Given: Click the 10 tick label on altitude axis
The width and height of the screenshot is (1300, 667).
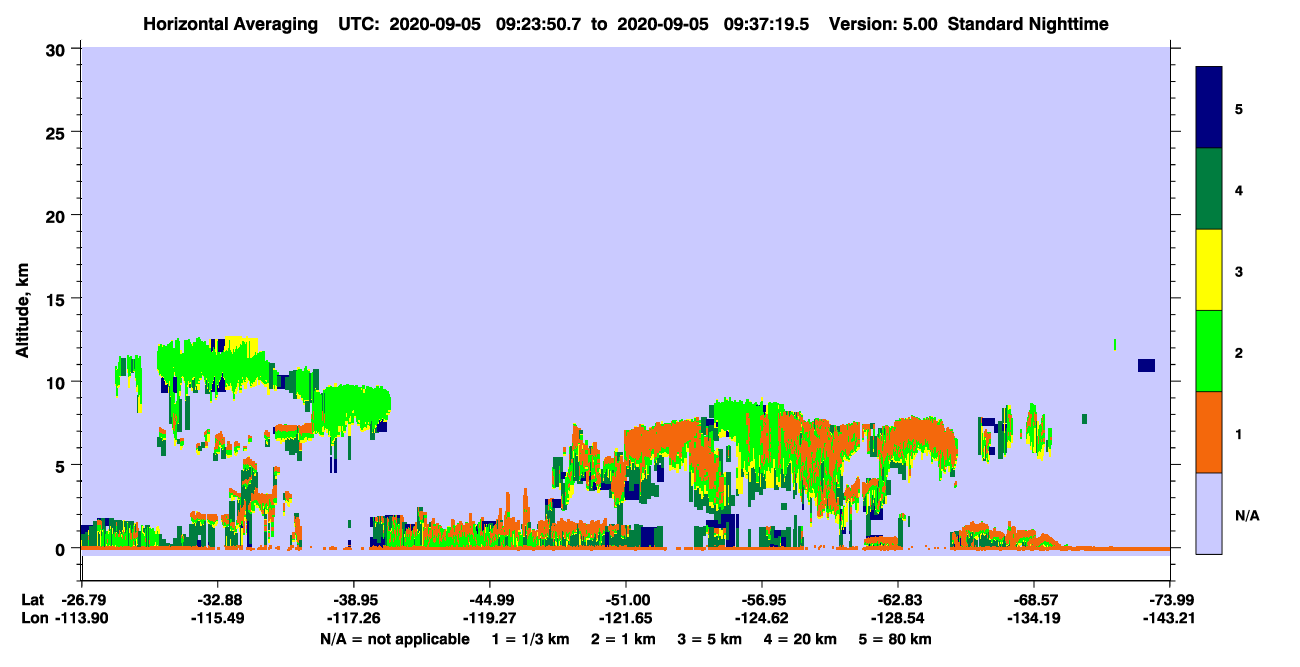Looking at the screenshot, I should click(x=58, y=382).
